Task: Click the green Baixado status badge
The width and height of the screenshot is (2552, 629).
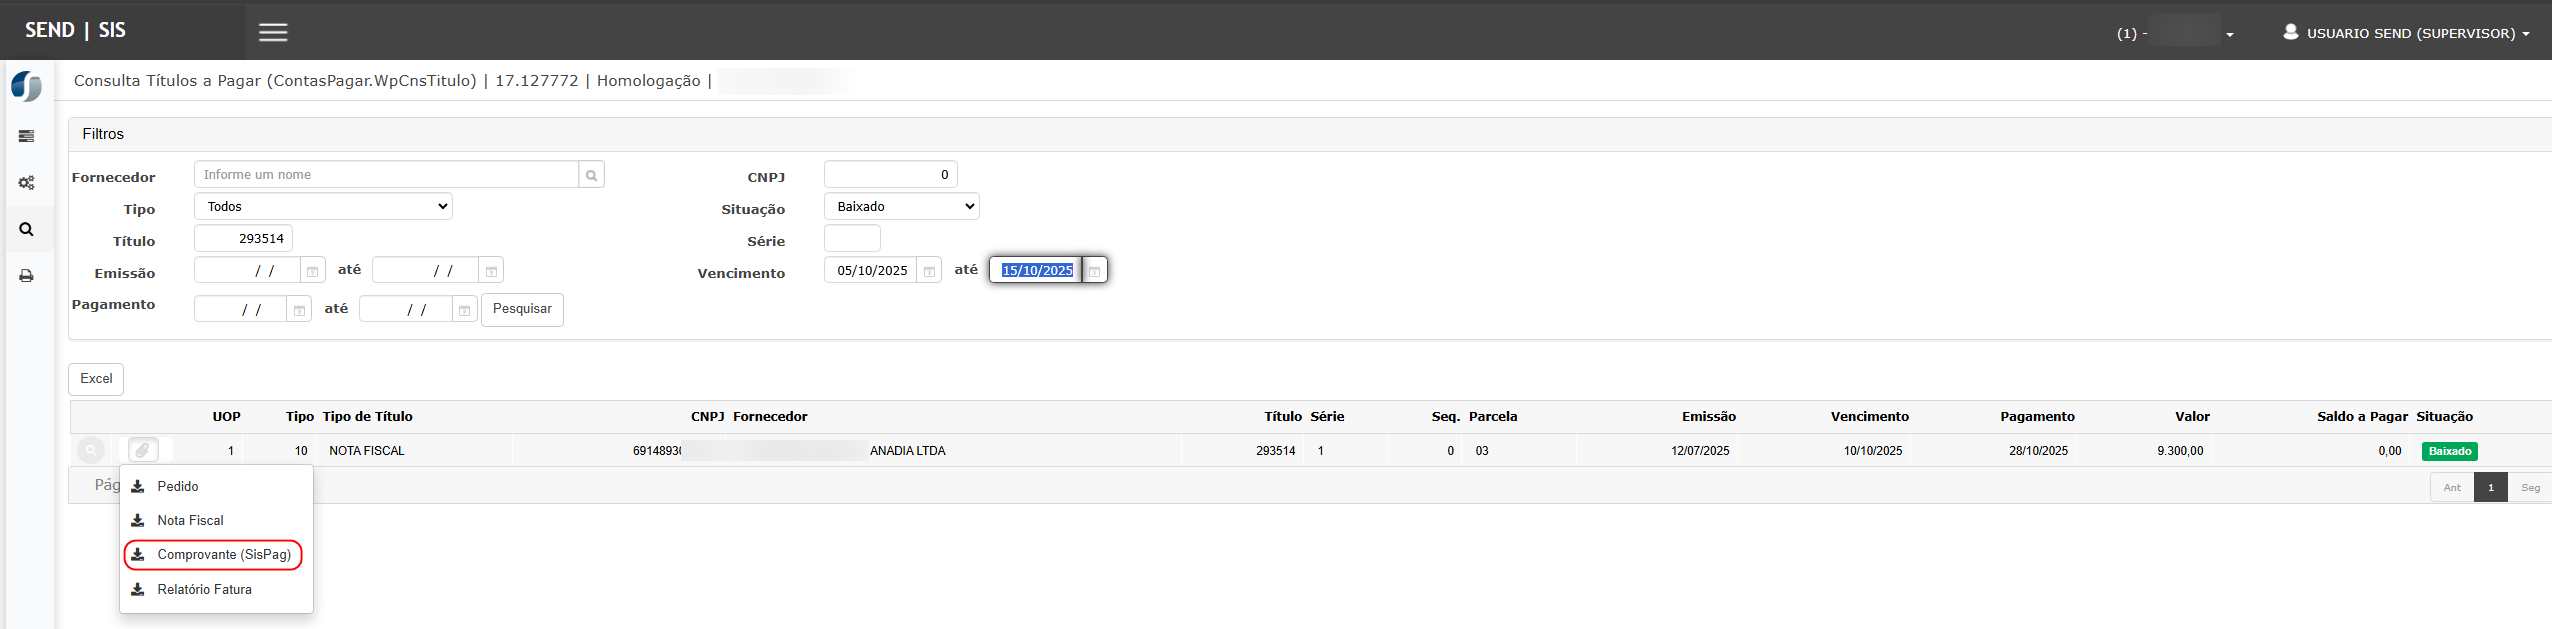Action: 2449,452
